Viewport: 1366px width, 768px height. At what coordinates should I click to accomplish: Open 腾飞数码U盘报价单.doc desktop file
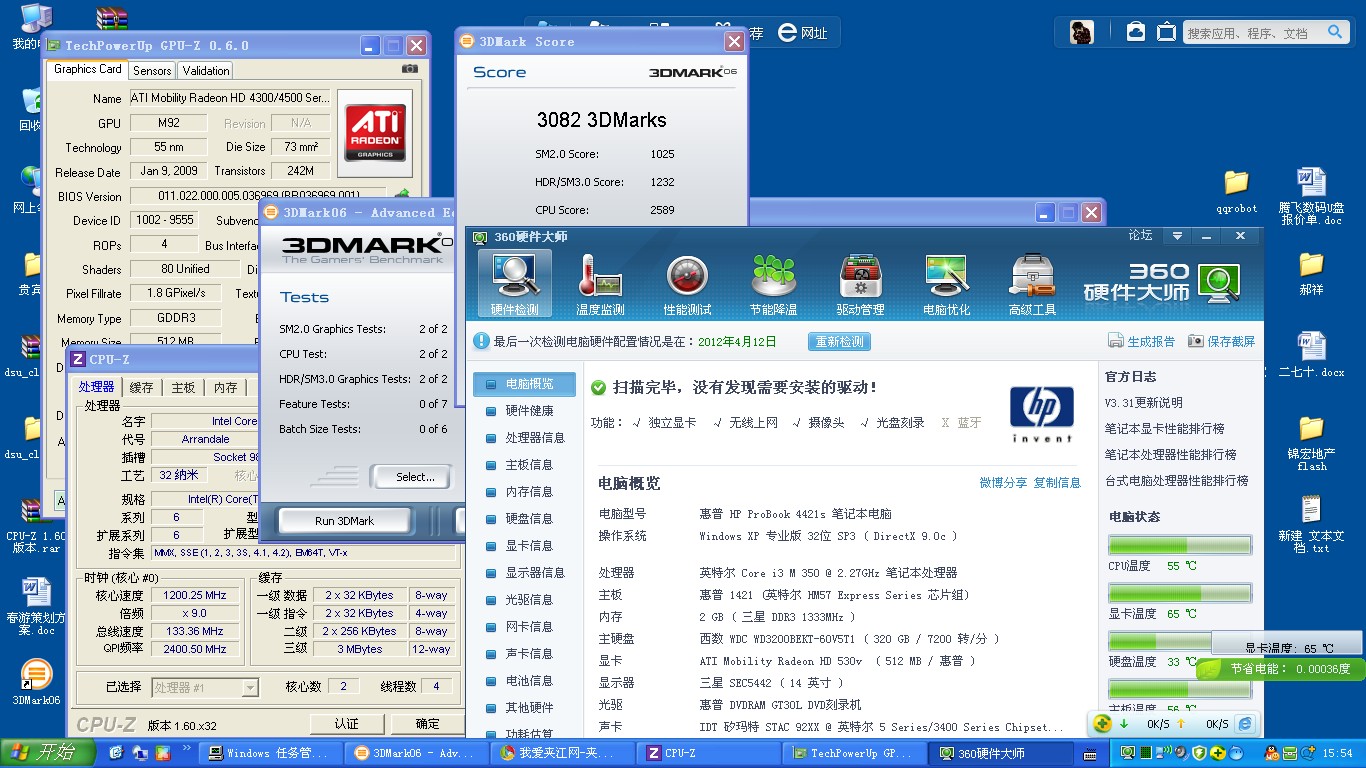pos(1311,196)
